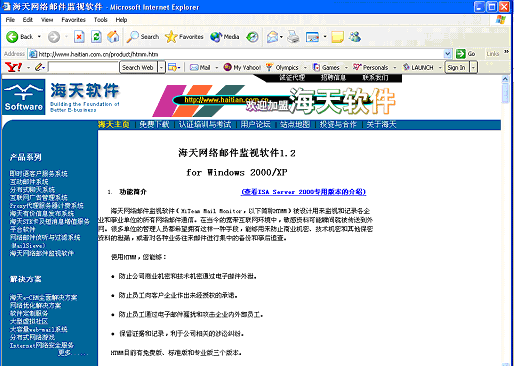Click the haitian.com.cn banner image
The width and height of the screenshot is (514, 366).
point(274,101)
